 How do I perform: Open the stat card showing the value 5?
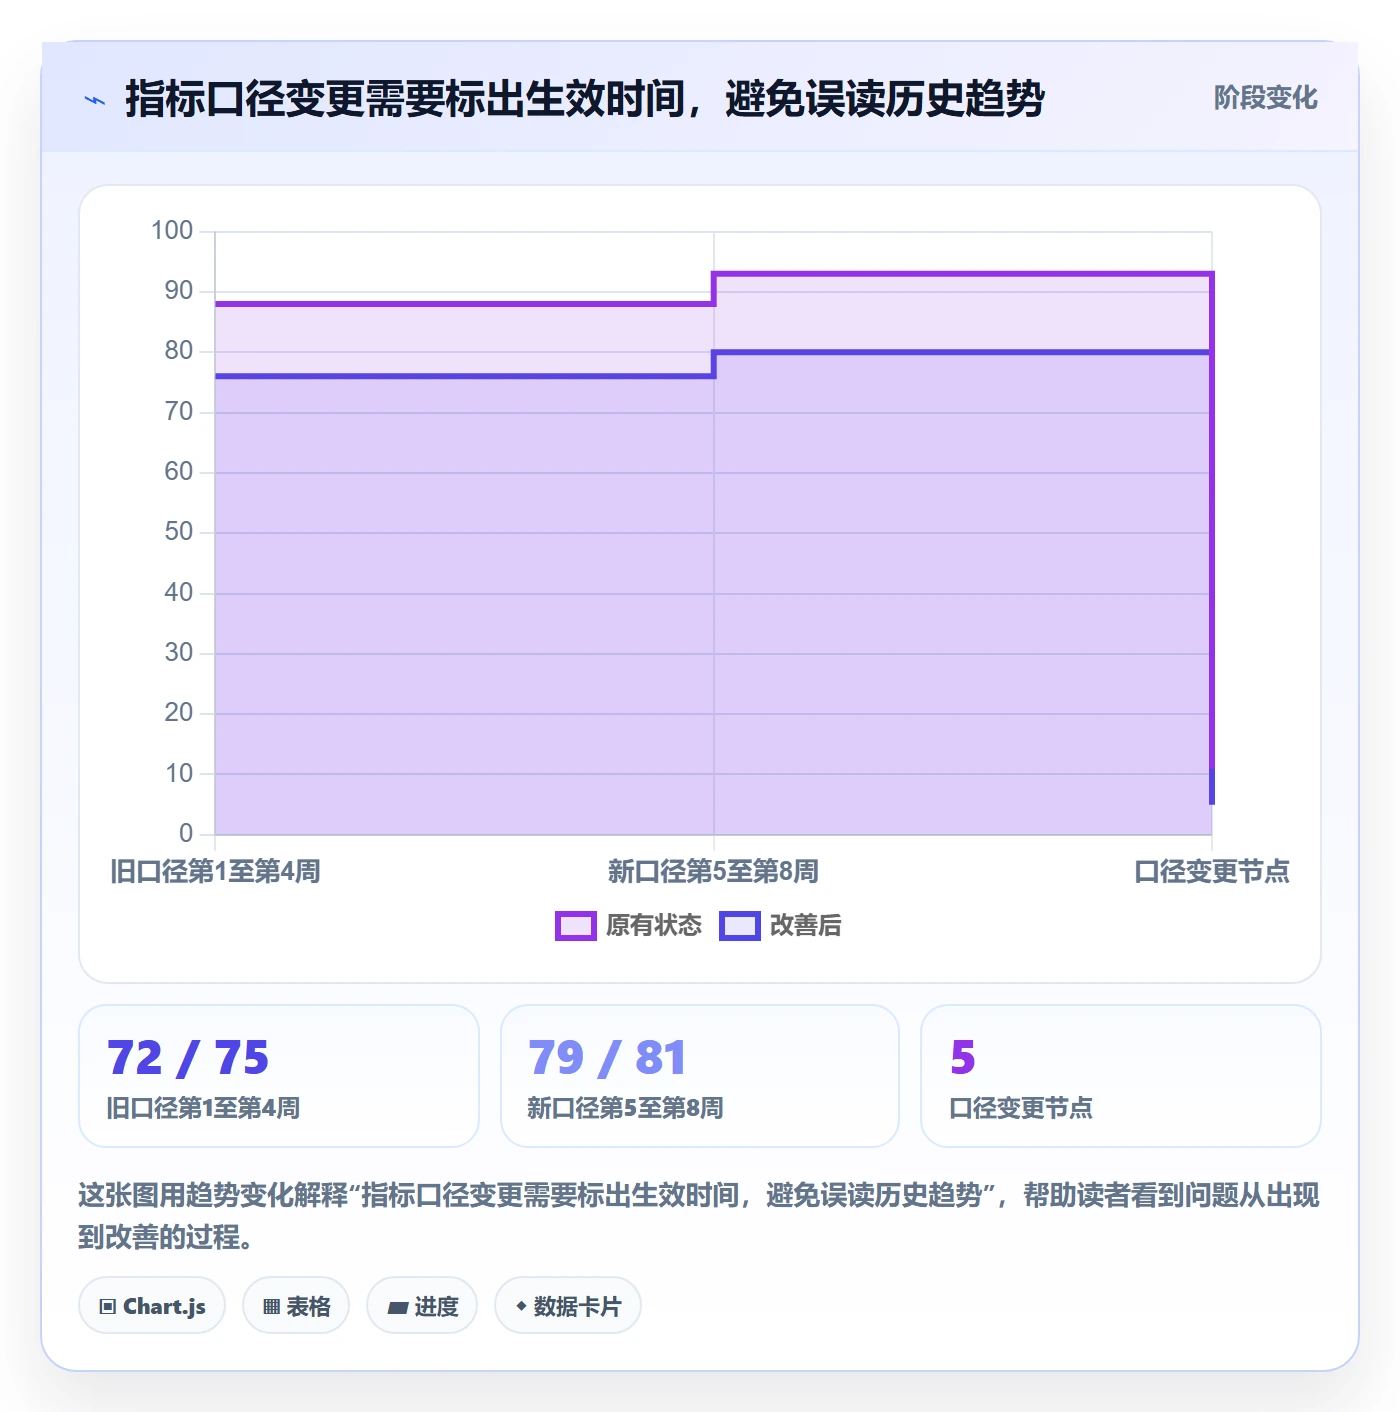coord(1121,1076)
